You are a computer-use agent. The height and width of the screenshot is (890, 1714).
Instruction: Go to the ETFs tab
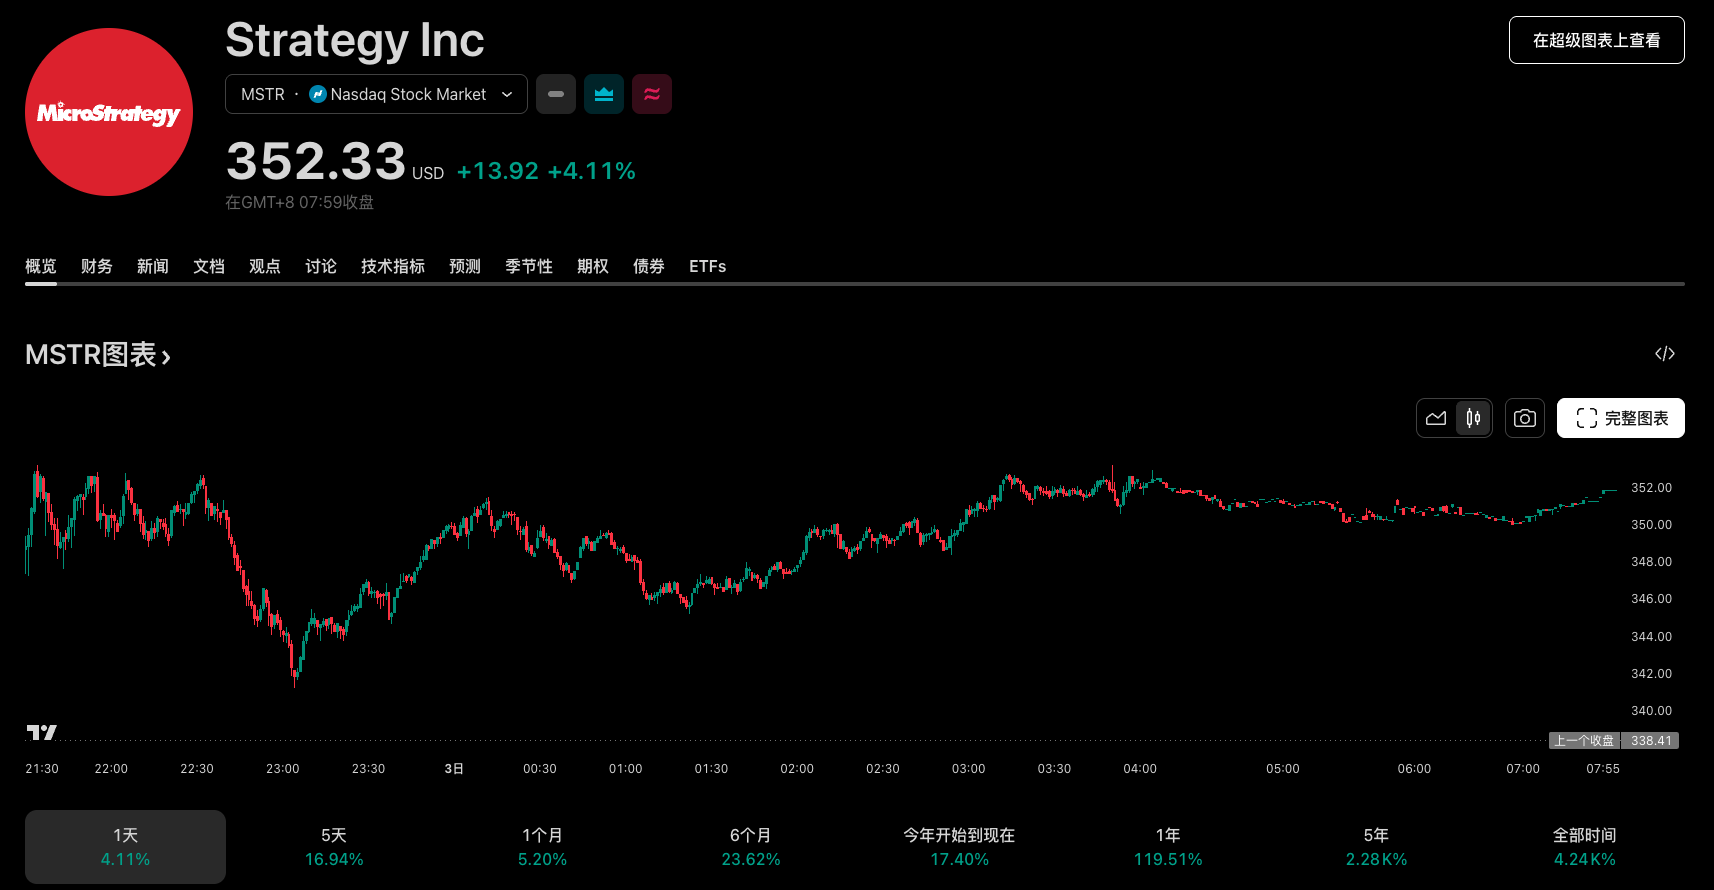point(707,266)
